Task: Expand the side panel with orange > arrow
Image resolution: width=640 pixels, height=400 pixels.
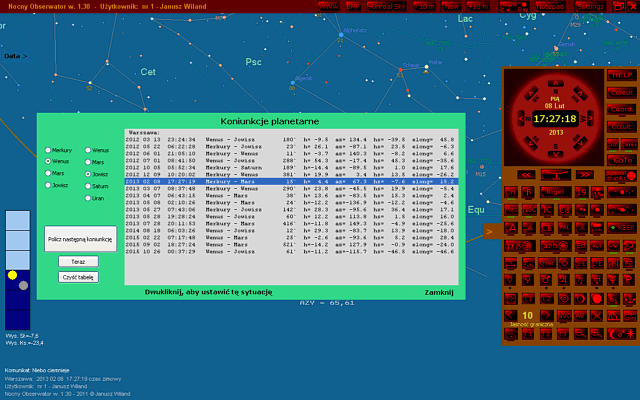Action: (x=491, y=231)
